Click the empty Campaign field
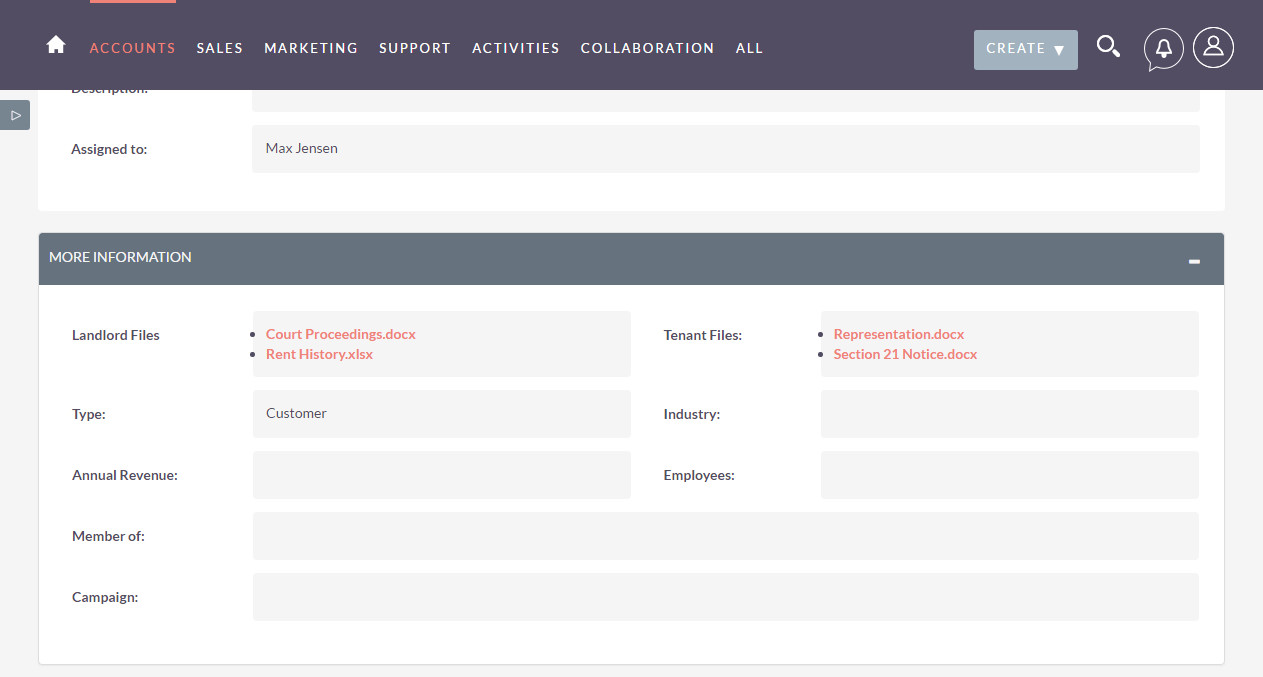Viewport: 1263px width, 677px height. pyautogui.click(x=726, y=597)
